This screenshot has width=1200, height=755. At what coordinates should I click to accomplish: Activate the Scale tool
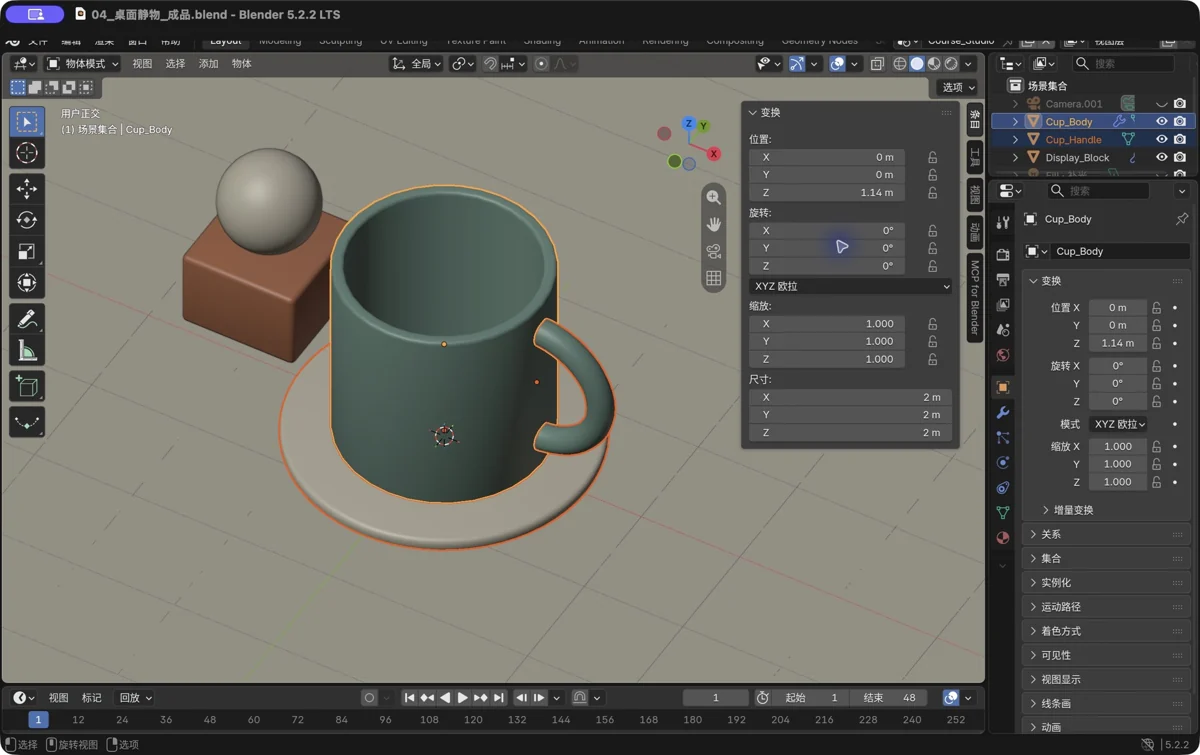tap(27, 251)
